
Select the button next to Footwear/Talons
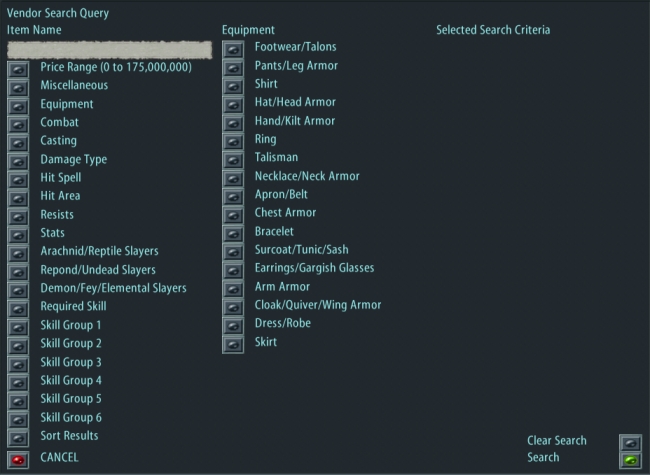233,49
